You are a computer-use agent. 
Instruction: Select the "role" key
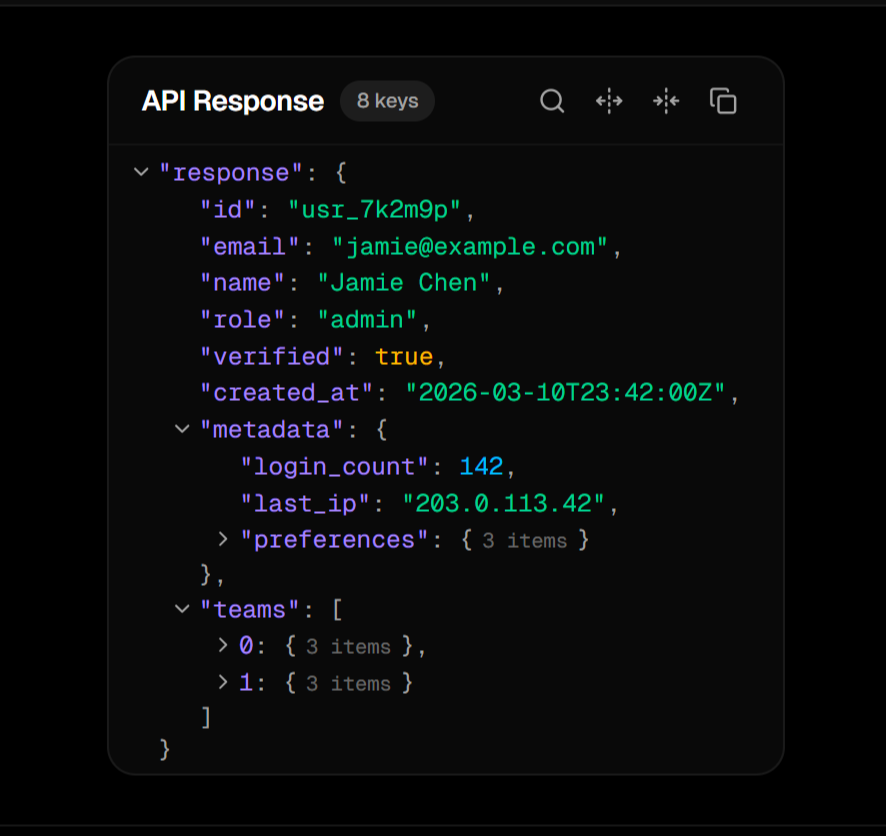pyautogui.click(x=242, y=320)
